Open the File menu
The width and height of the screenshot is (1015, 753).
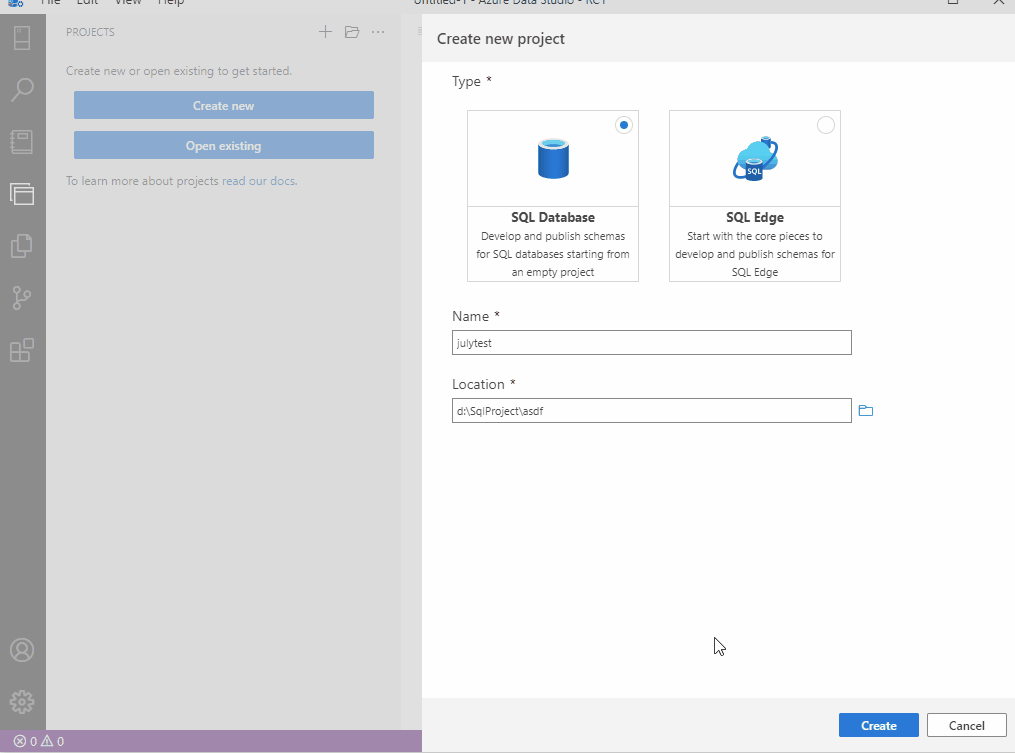click(x=49, y=3)
